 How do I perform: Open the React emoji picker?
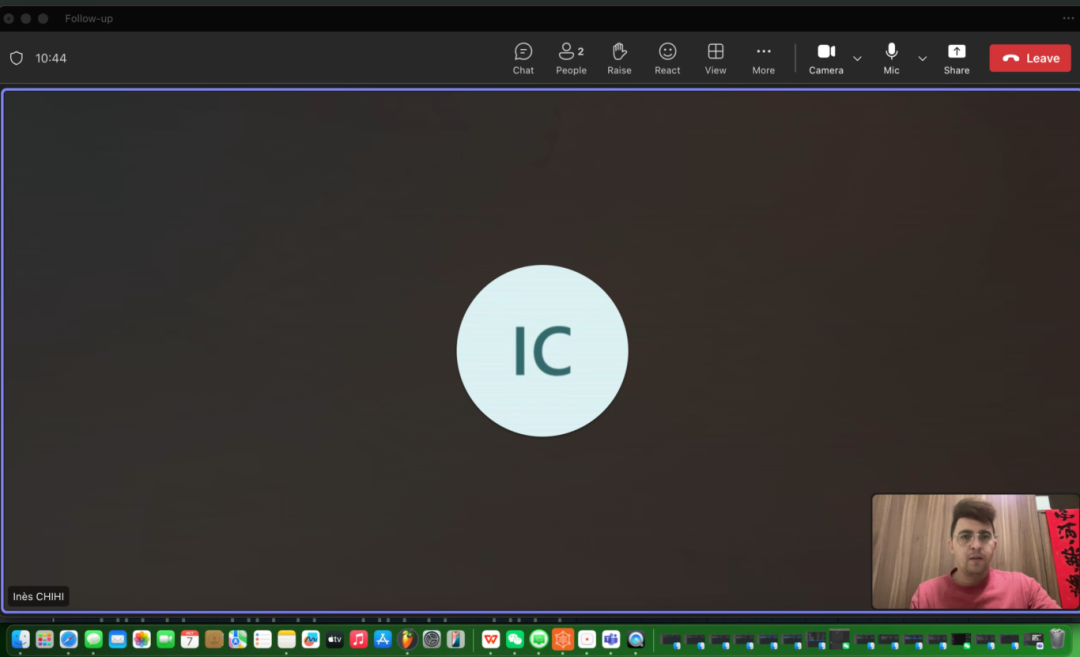667,58
